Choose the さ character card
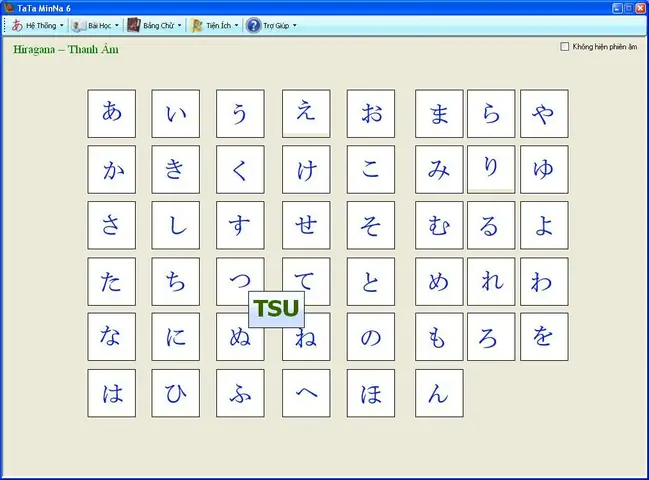The image size is (649, 480). point(112,226)
